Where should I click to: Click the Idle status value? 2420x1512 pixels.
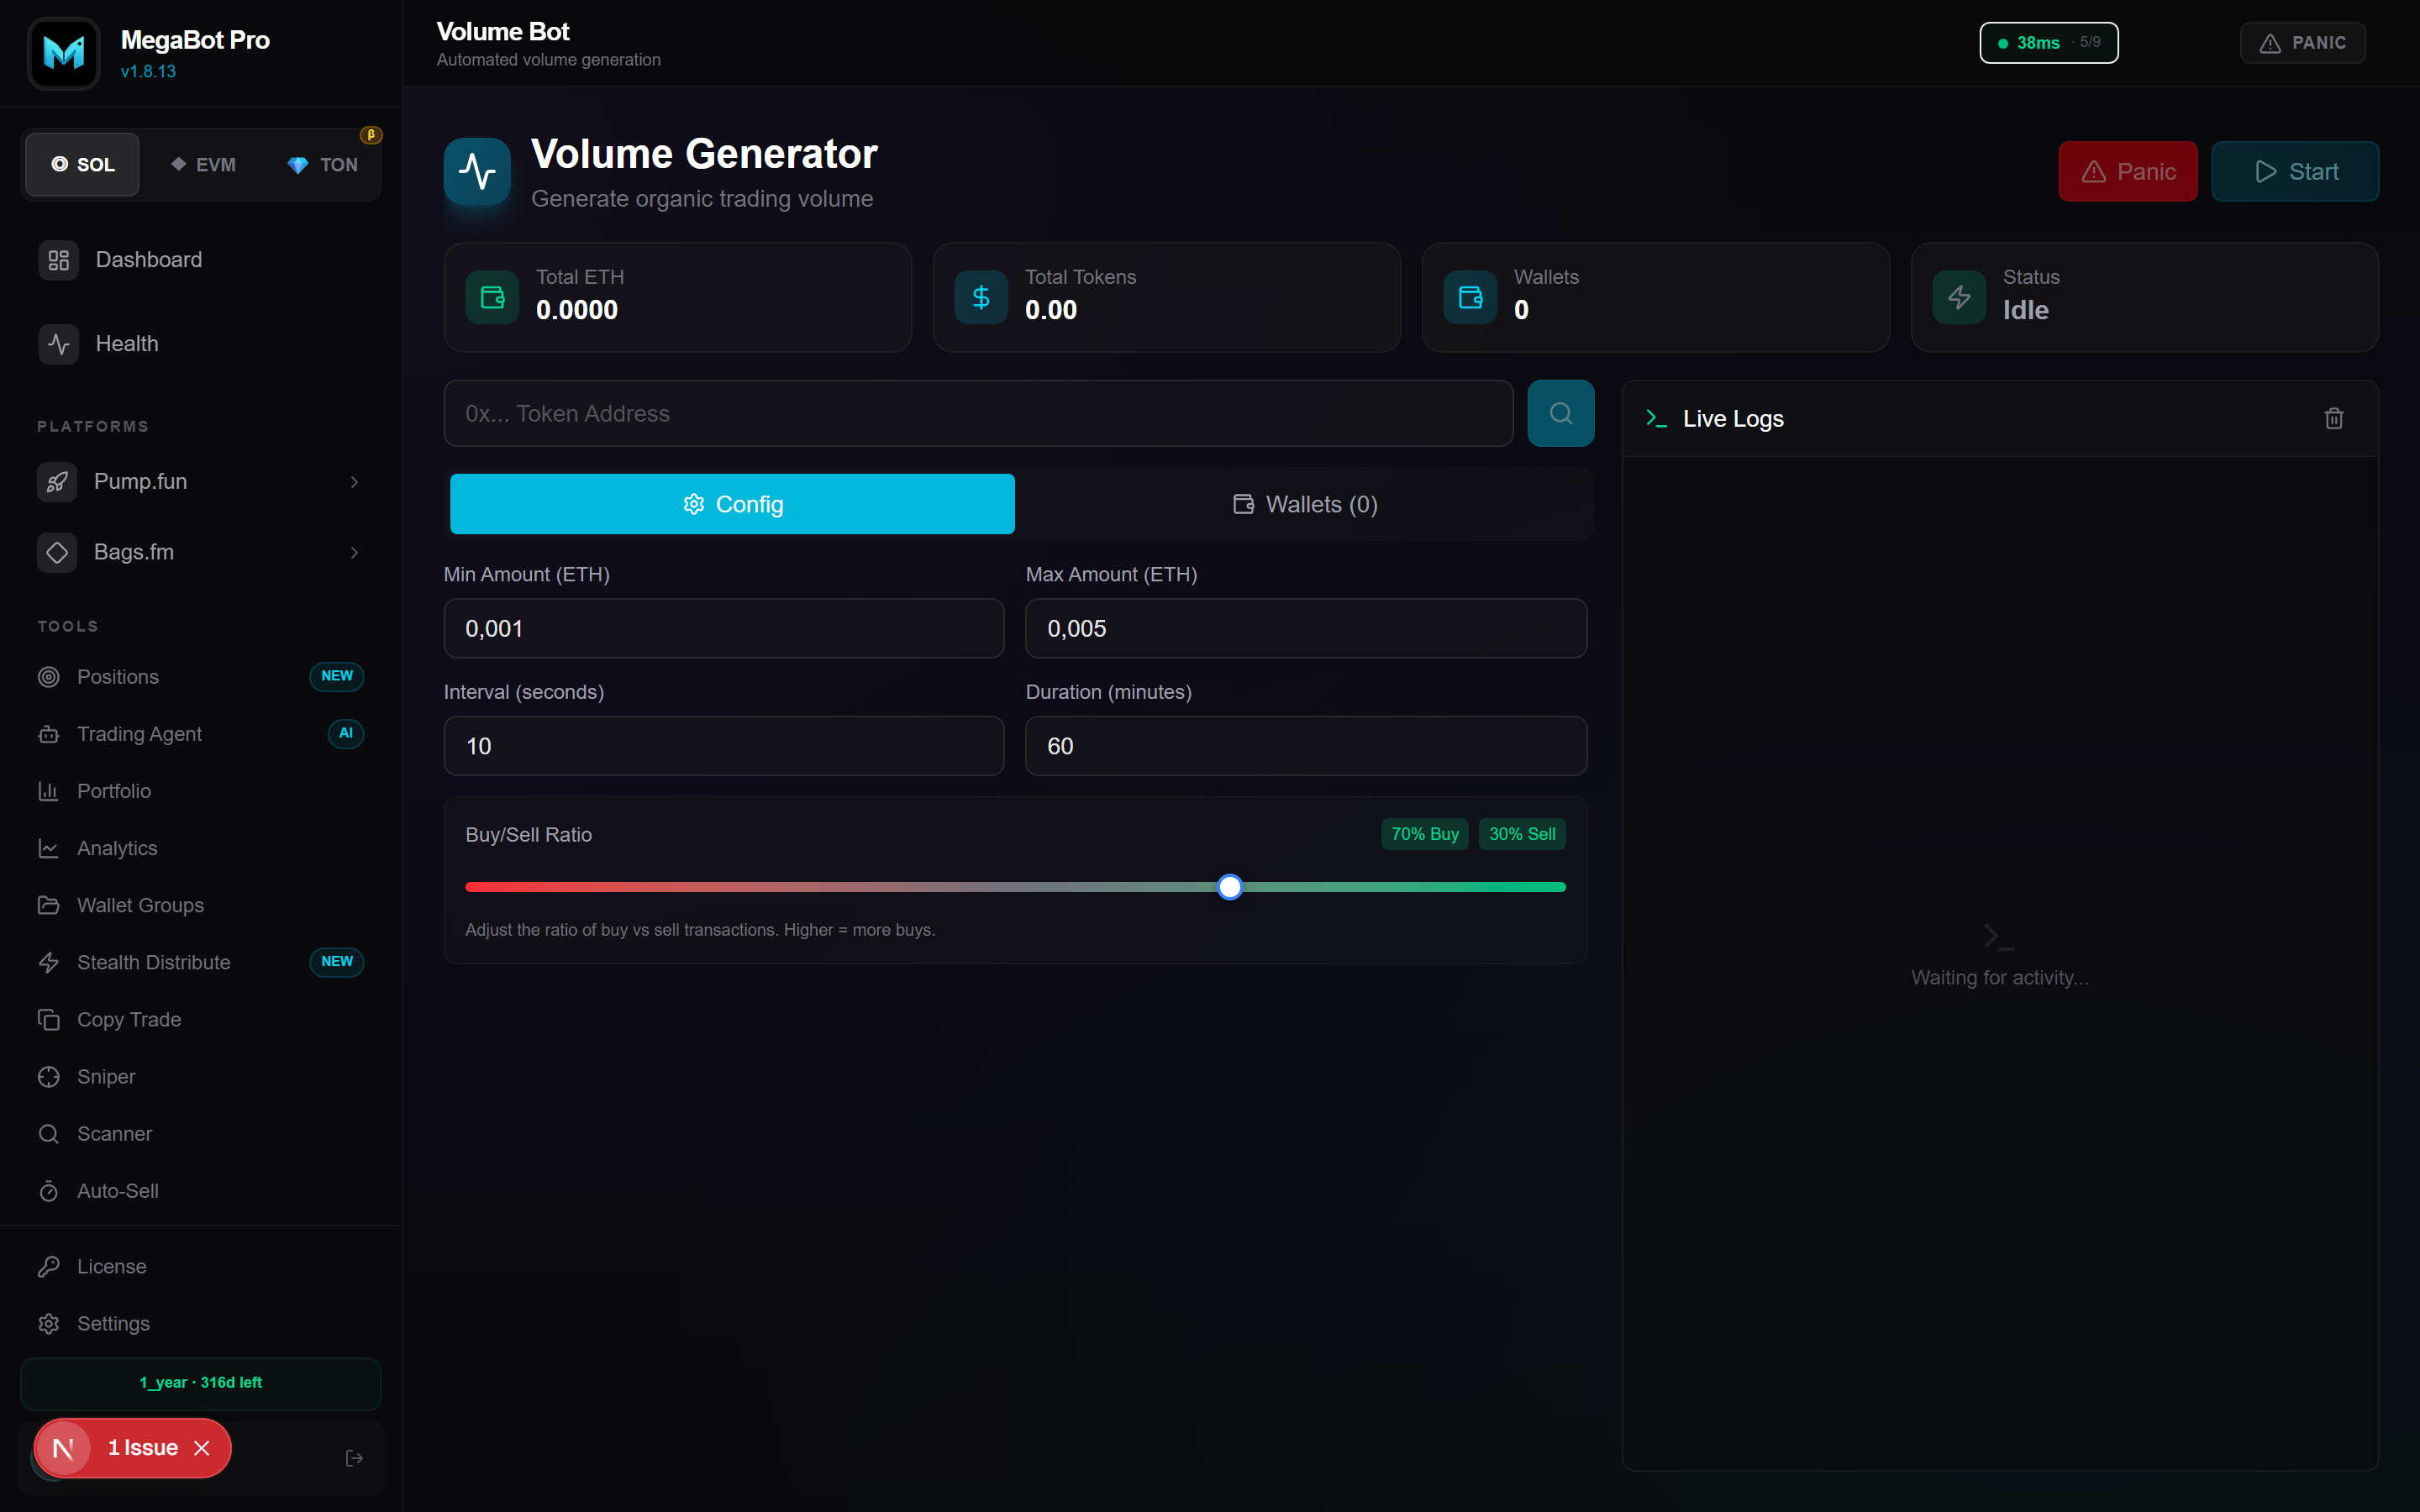tap(2025, 310)
